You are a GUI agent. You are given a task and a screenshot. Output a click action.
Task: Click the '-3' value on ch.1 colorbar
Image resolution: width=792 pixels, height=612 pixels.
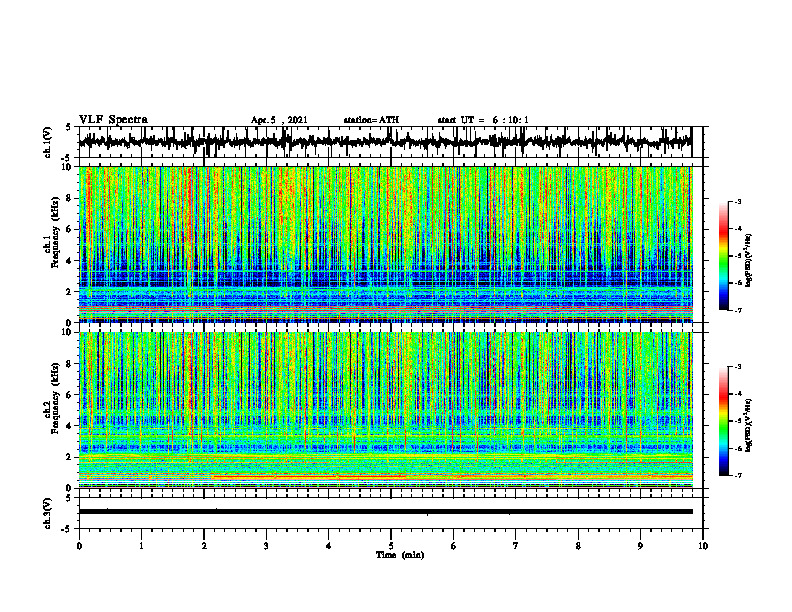[x=738, y=201]
